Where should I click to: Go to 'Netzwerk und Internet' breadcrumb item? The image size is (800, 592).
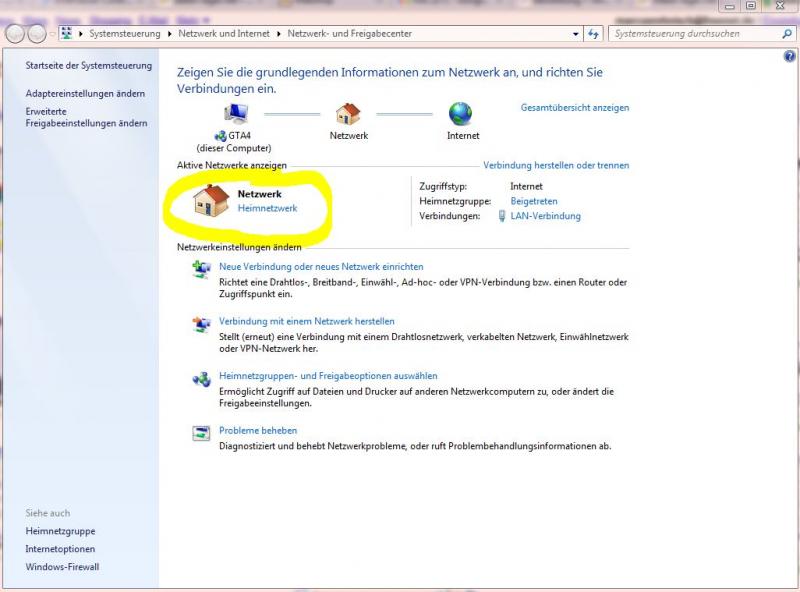(224, 34)
